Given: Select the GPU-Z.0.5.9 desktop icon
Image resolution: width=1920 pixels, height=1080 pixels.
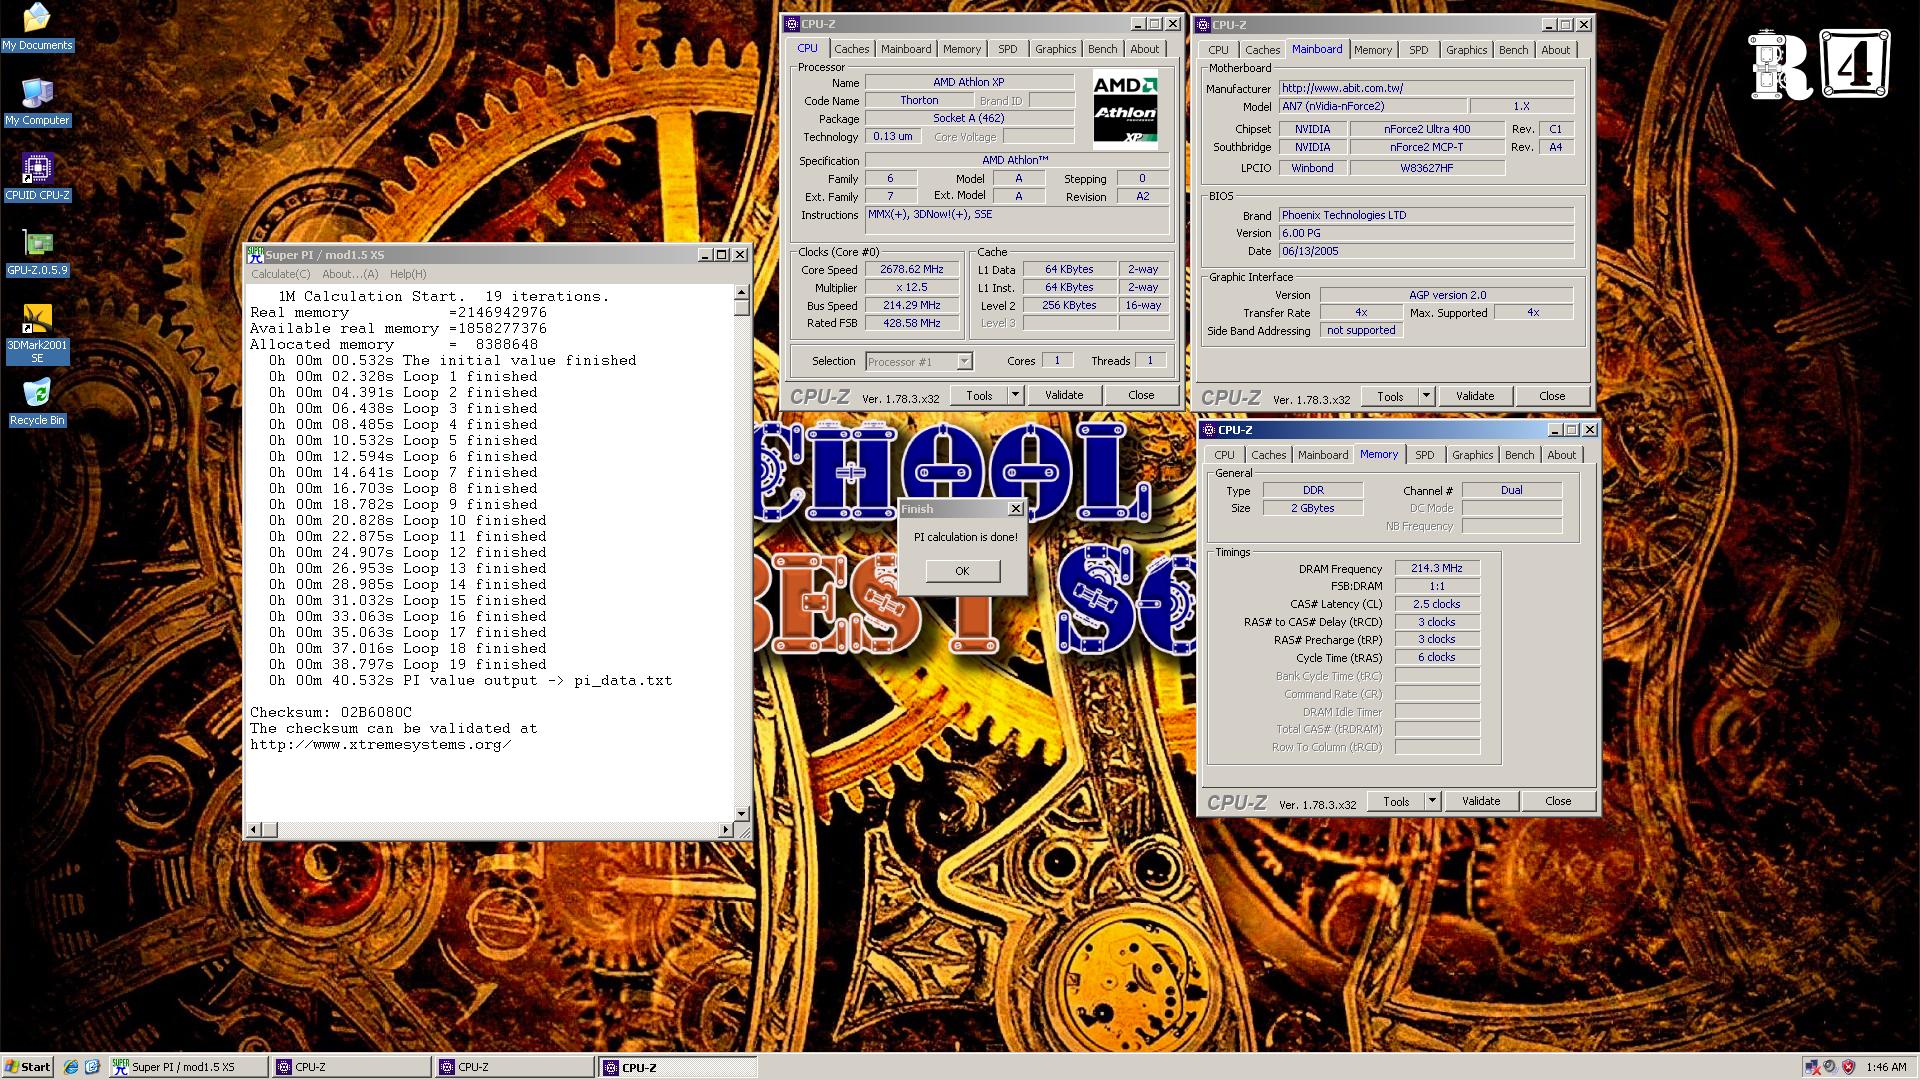Looking at the screenshot, I should coord(37,252).
